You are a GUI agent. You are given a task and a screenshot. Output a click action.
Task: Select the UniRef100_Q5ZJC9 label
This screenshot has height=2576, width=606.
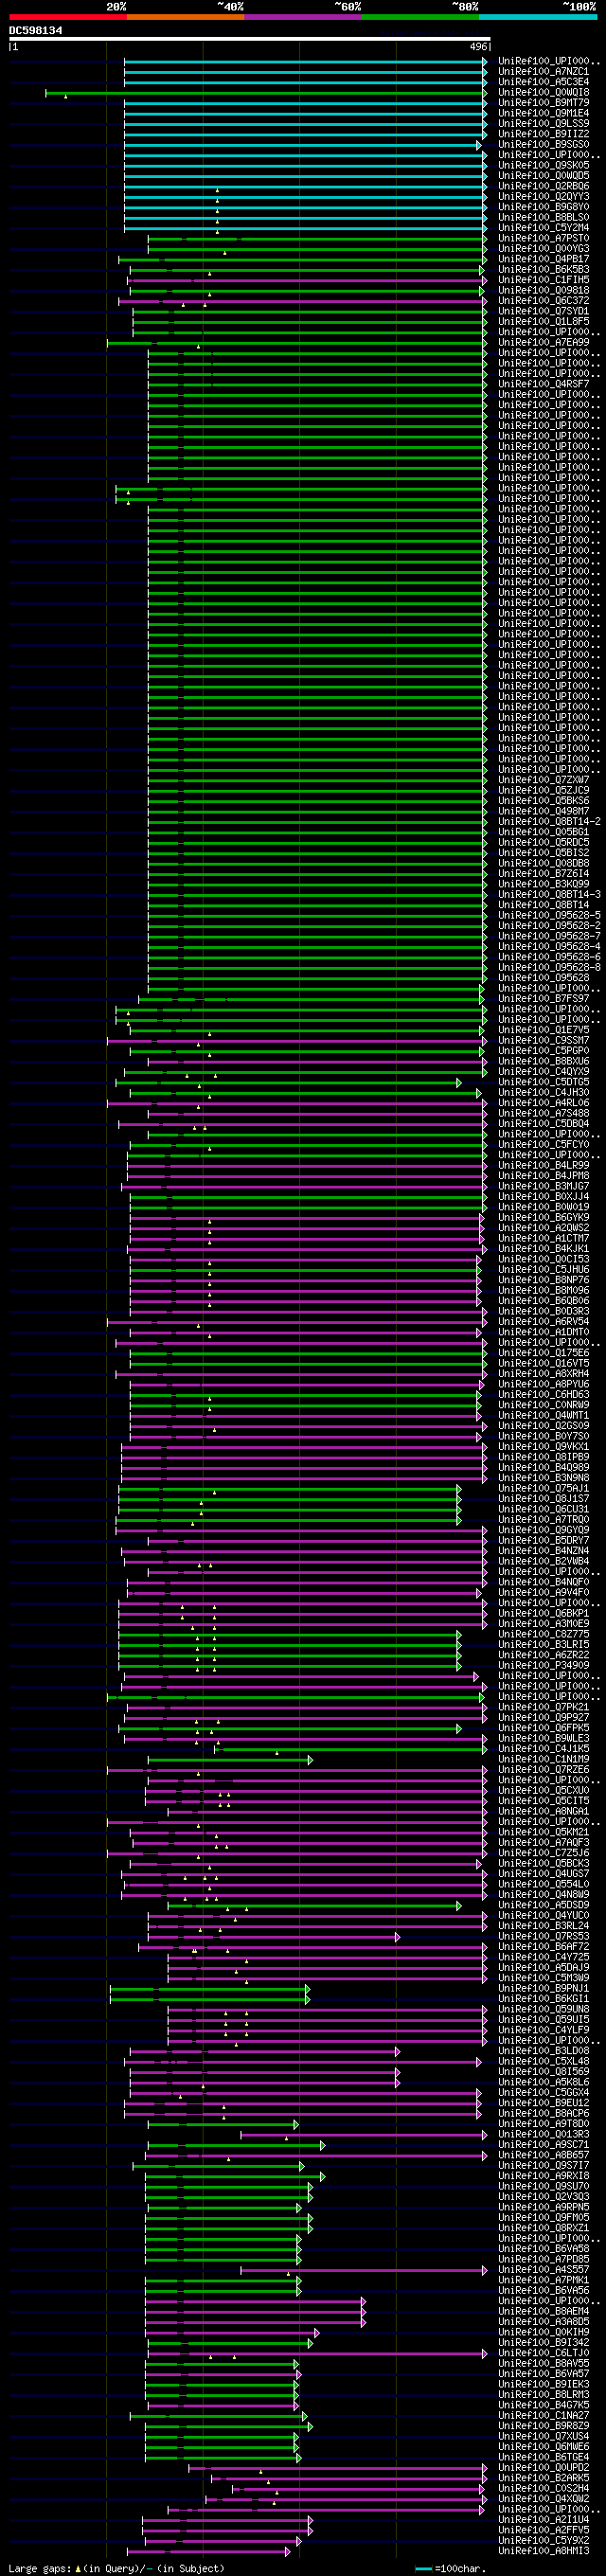click(544, 790)
